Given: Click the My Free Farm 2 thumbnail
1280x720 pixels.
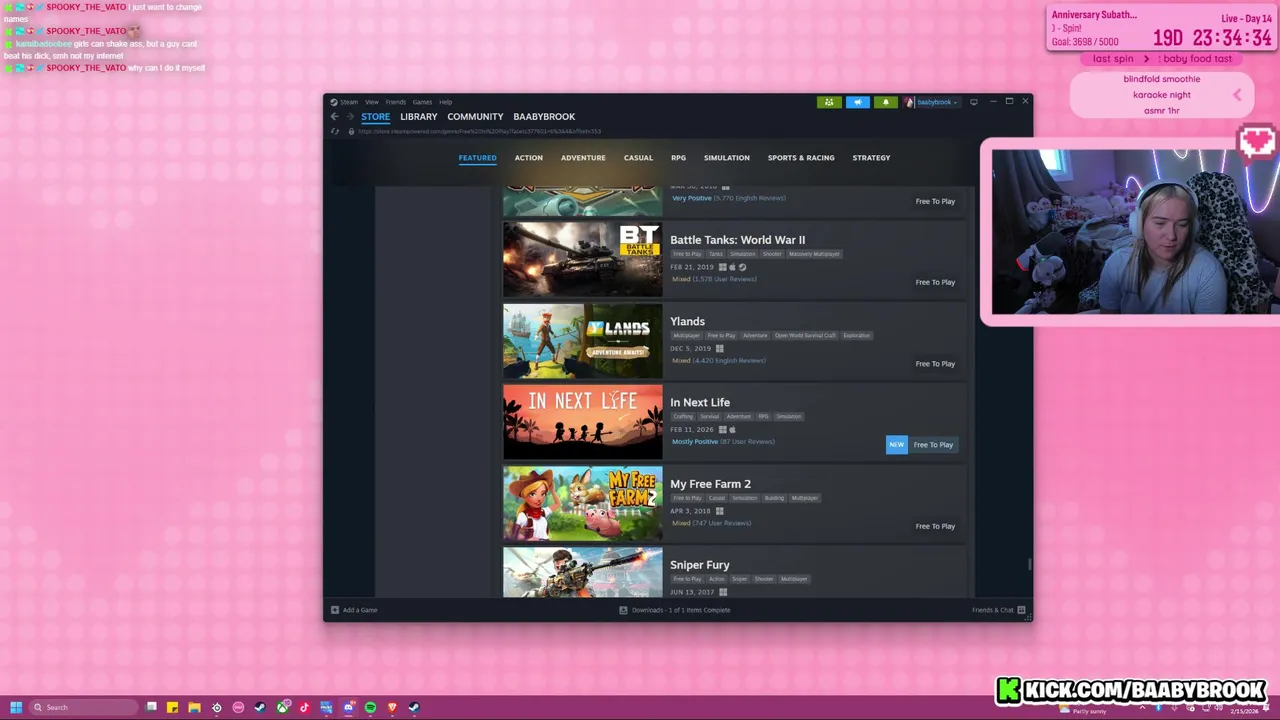Looking at the screenshot, I should (x=582, y=503).
